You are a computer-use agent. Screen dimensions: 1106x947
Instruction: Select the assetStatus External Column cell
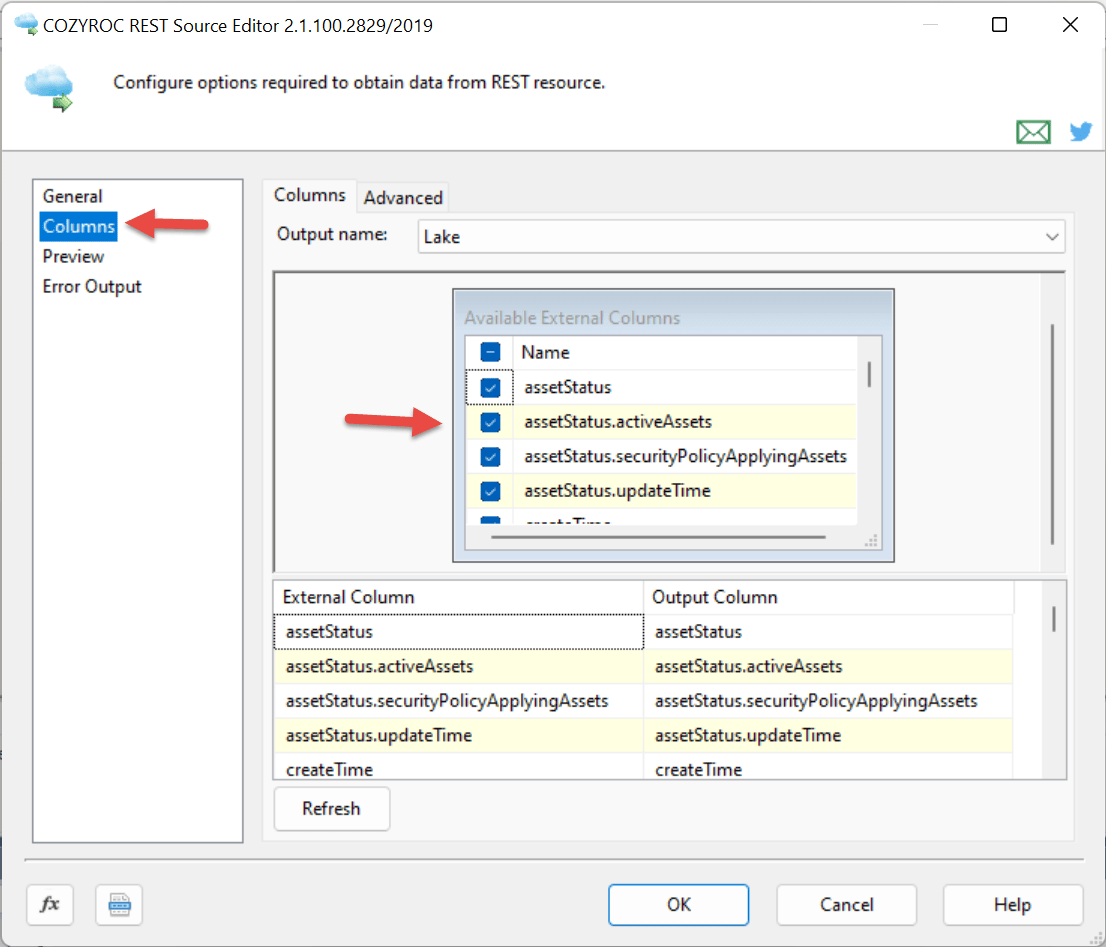pyautogui.click(x=458, y=632)
